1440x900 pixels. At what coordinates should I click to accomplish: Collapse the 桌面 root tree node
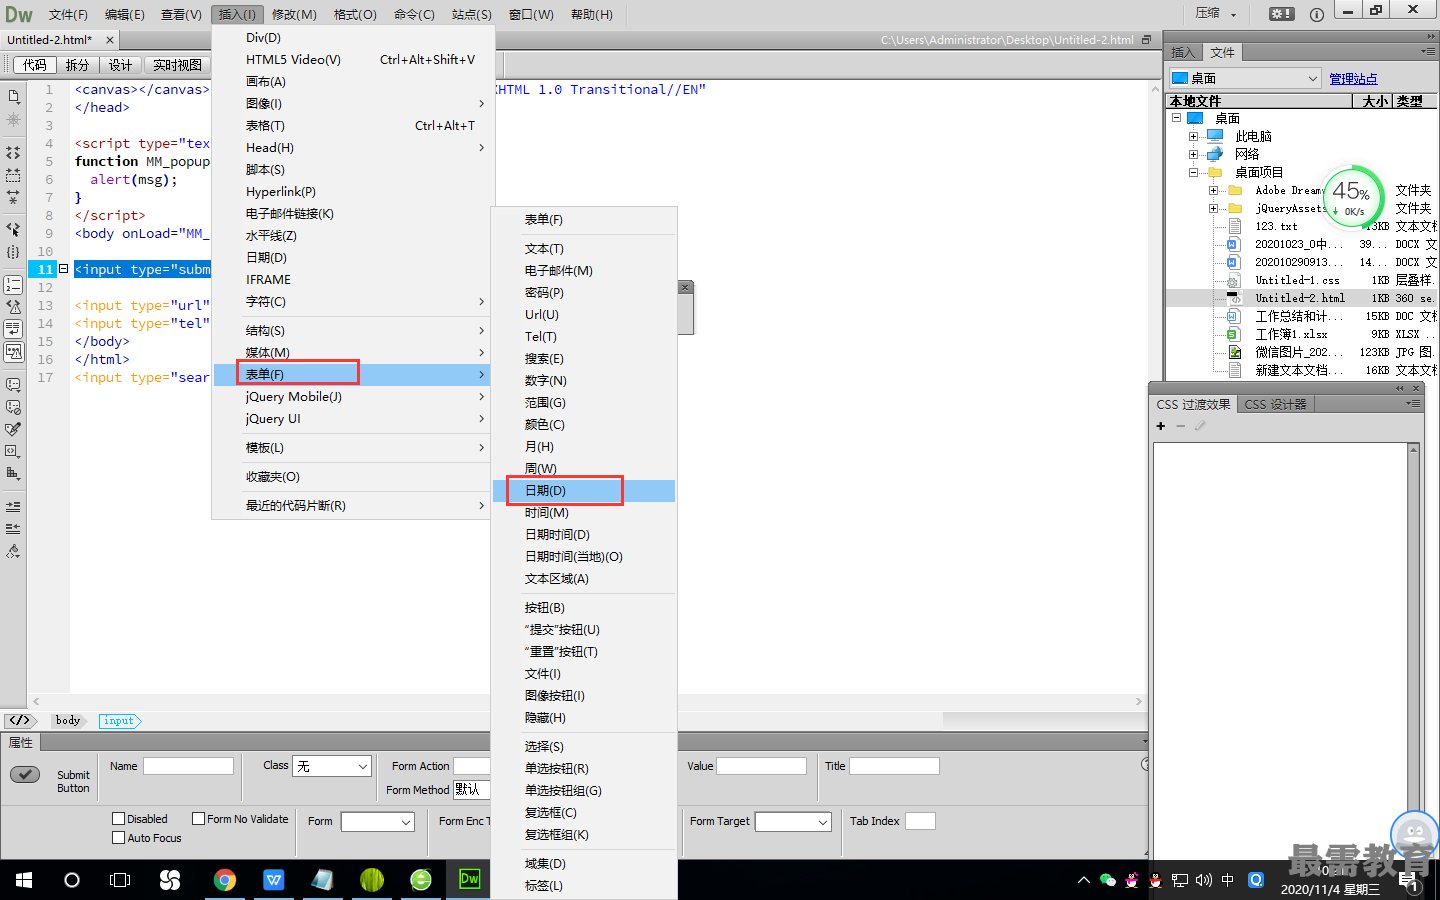[x=1177, y=118]
